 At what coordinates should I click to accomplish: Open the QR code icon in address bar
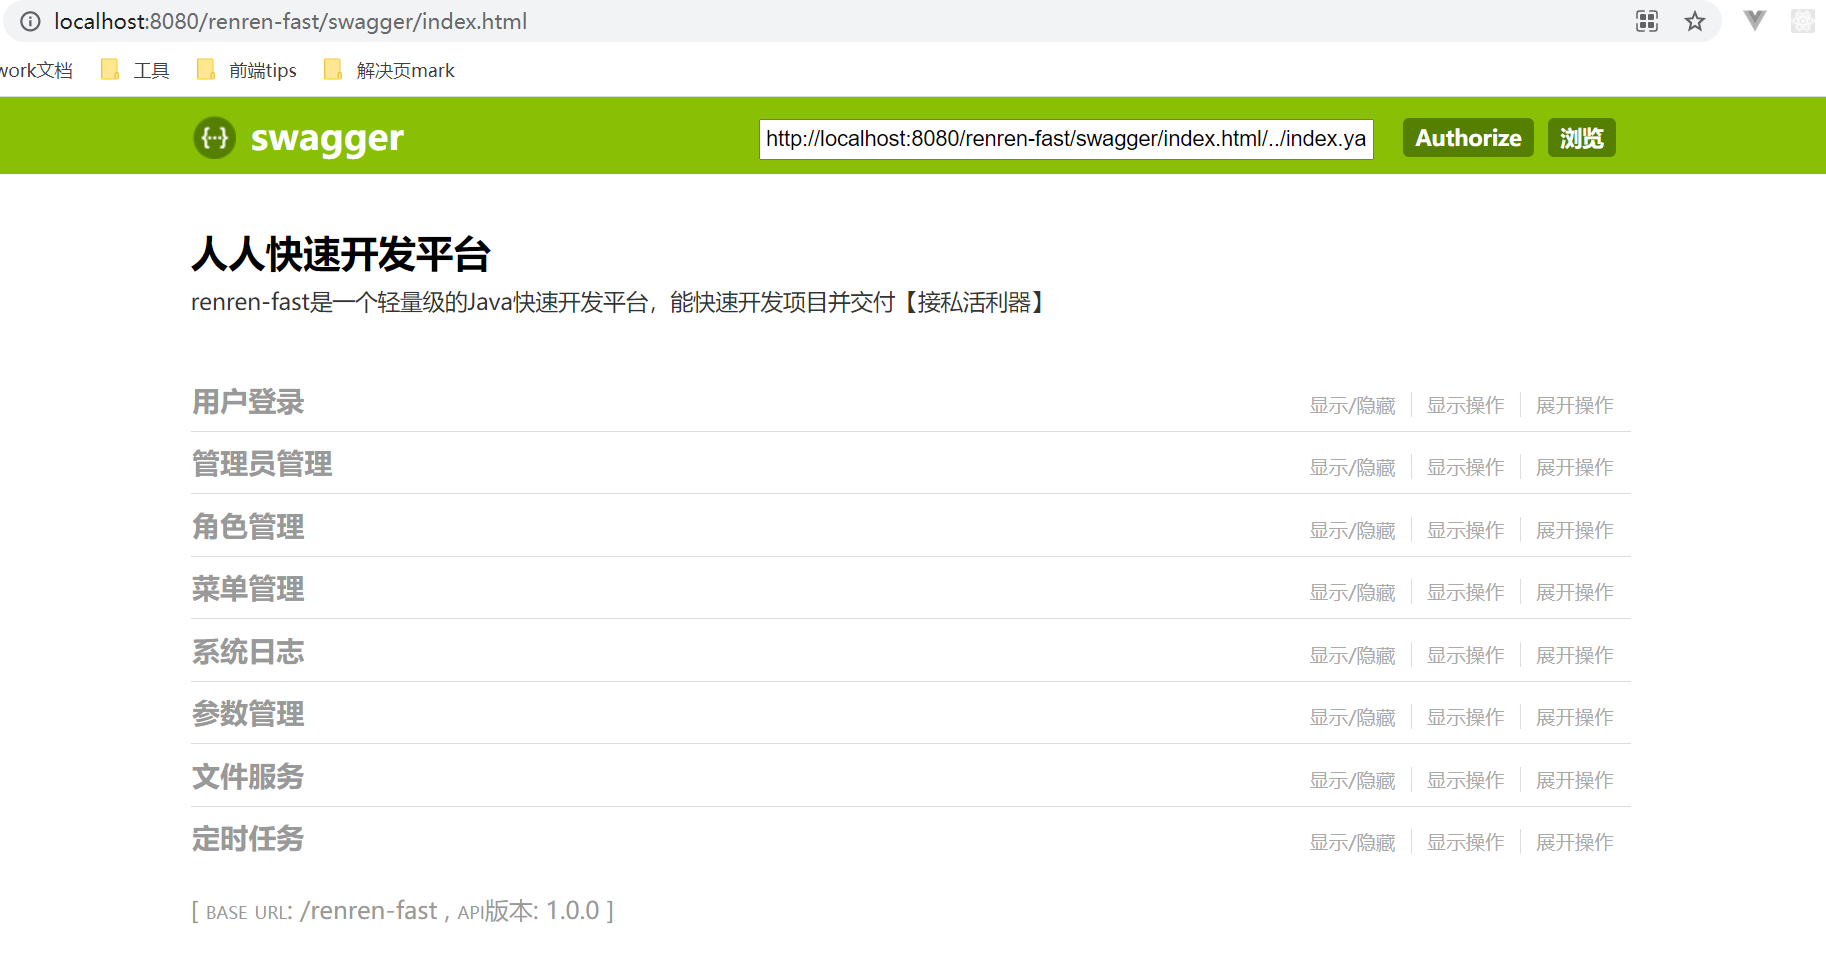pyautogui.click(x=1647, y=21)
